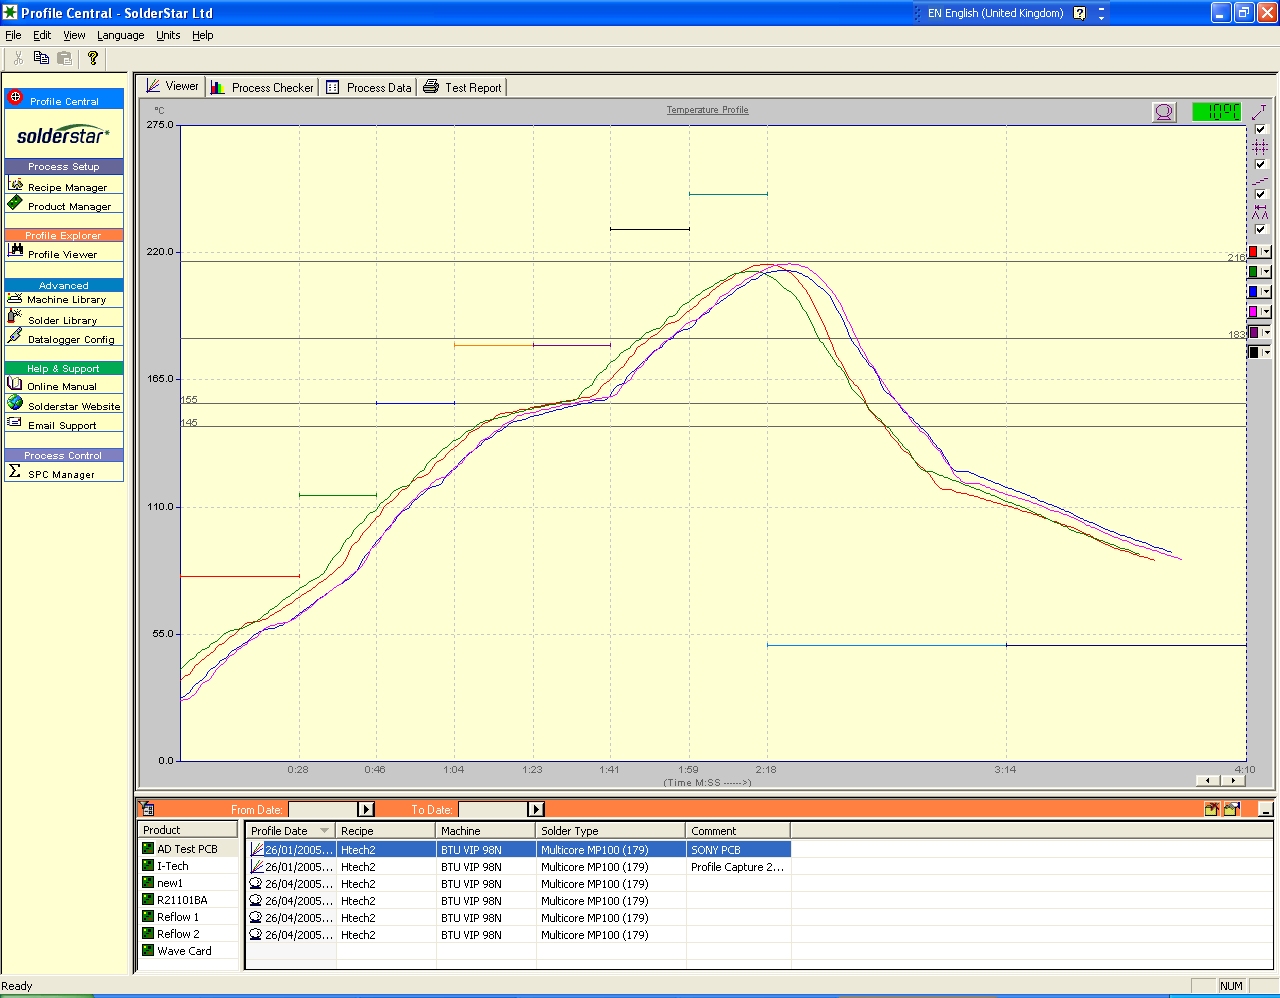Open Machine Library under Advanced
The height and width of the screenshot is (998, 1280).
64,299
